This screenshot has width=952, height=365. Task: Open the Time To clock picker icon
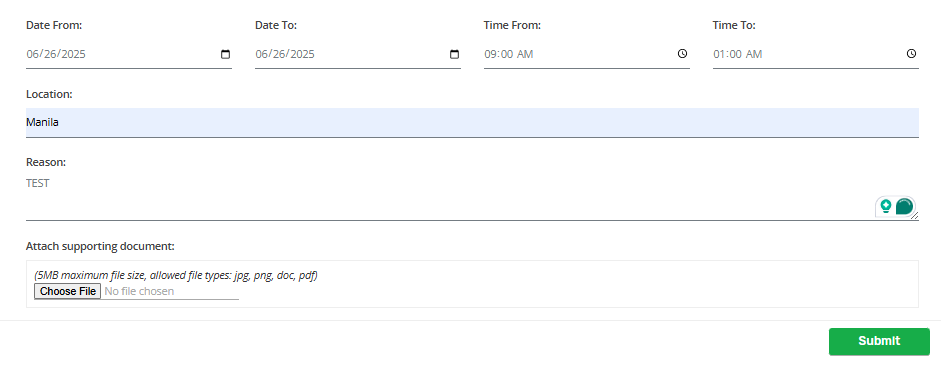coord(911,53)
